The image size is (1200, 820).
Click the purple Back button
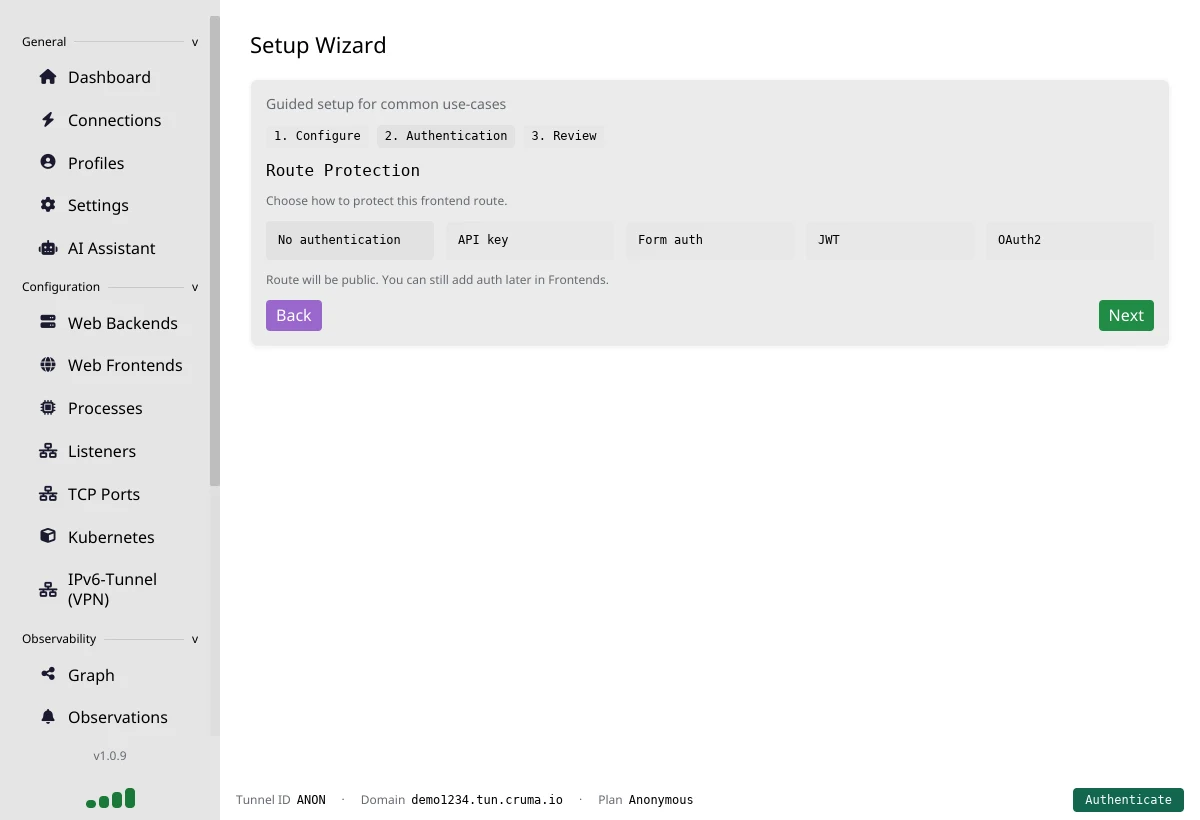294,315
